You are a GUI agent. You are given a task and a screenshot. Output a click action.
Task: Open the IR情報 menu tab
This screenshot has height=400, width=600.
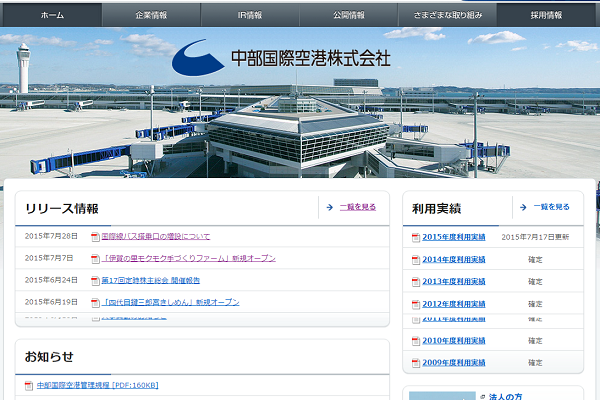tap(250, 15)
